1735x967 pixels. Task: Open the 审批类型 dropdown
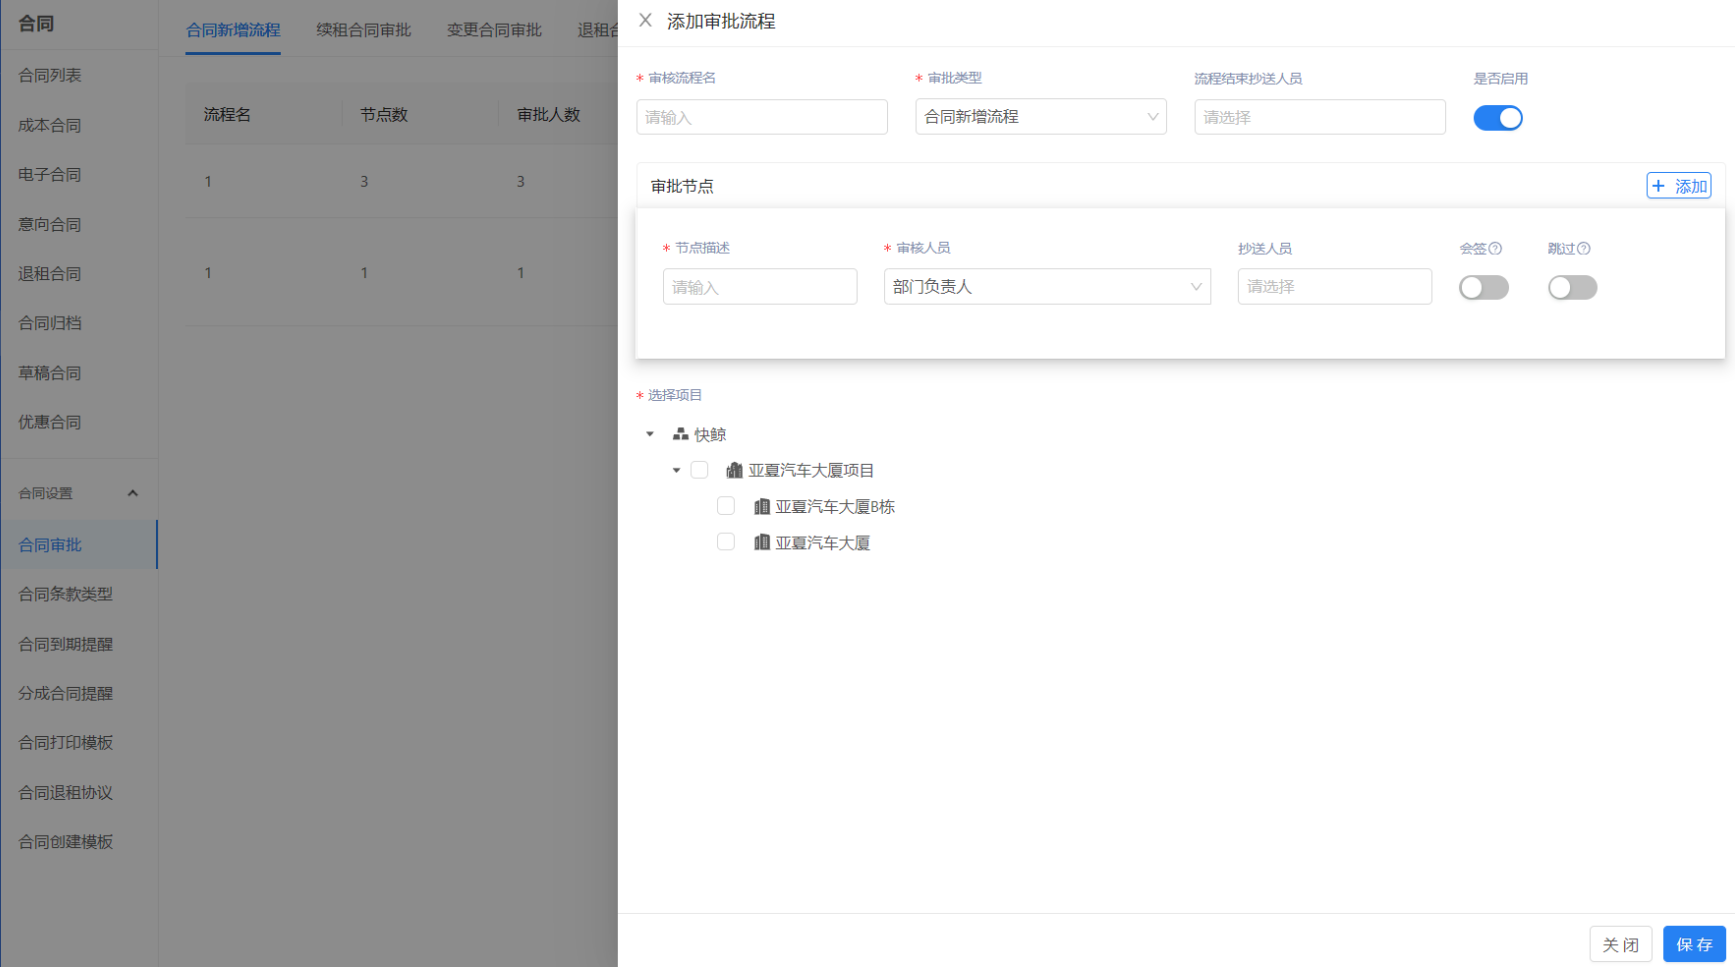click(1040, 117)
